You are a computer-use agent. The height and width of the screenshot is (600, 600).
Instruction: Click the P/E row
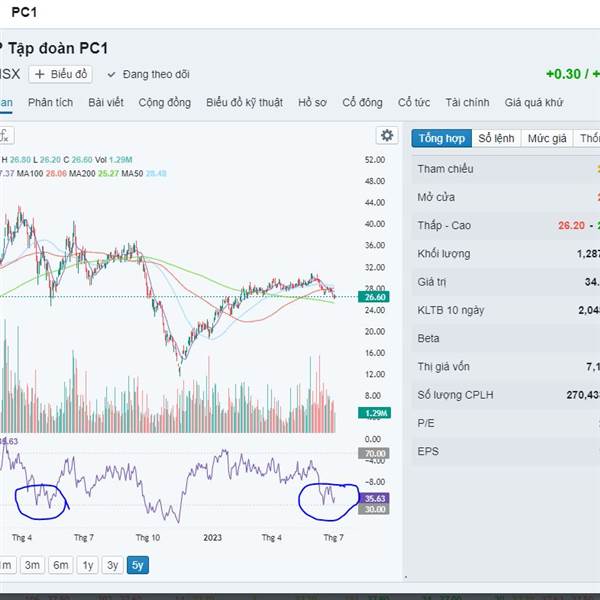(x=506, y=423)
